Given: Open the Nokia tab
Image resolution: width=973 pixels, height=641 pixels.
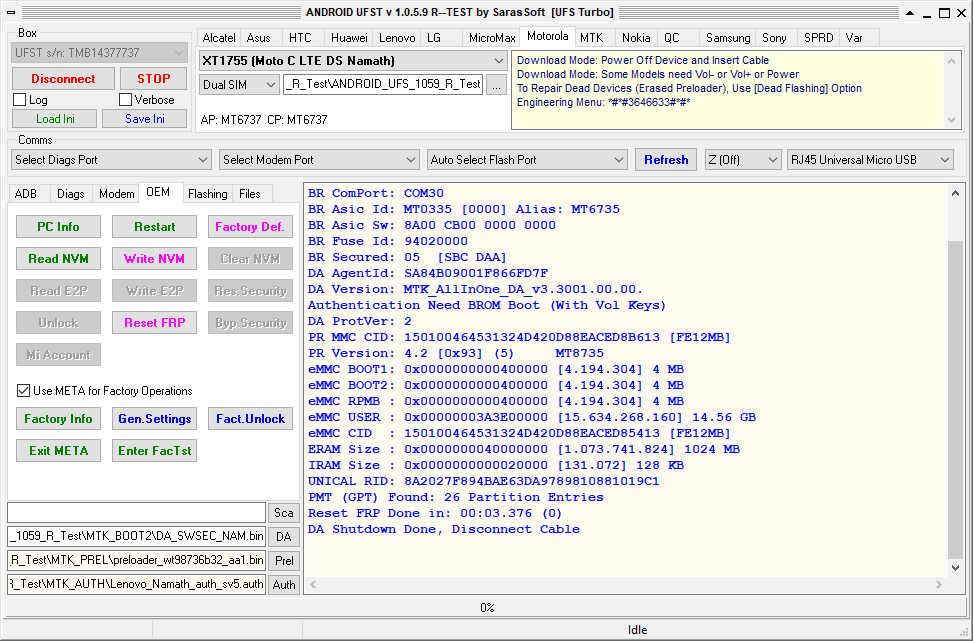Looking at the screenshot, I should coord(636,38).
